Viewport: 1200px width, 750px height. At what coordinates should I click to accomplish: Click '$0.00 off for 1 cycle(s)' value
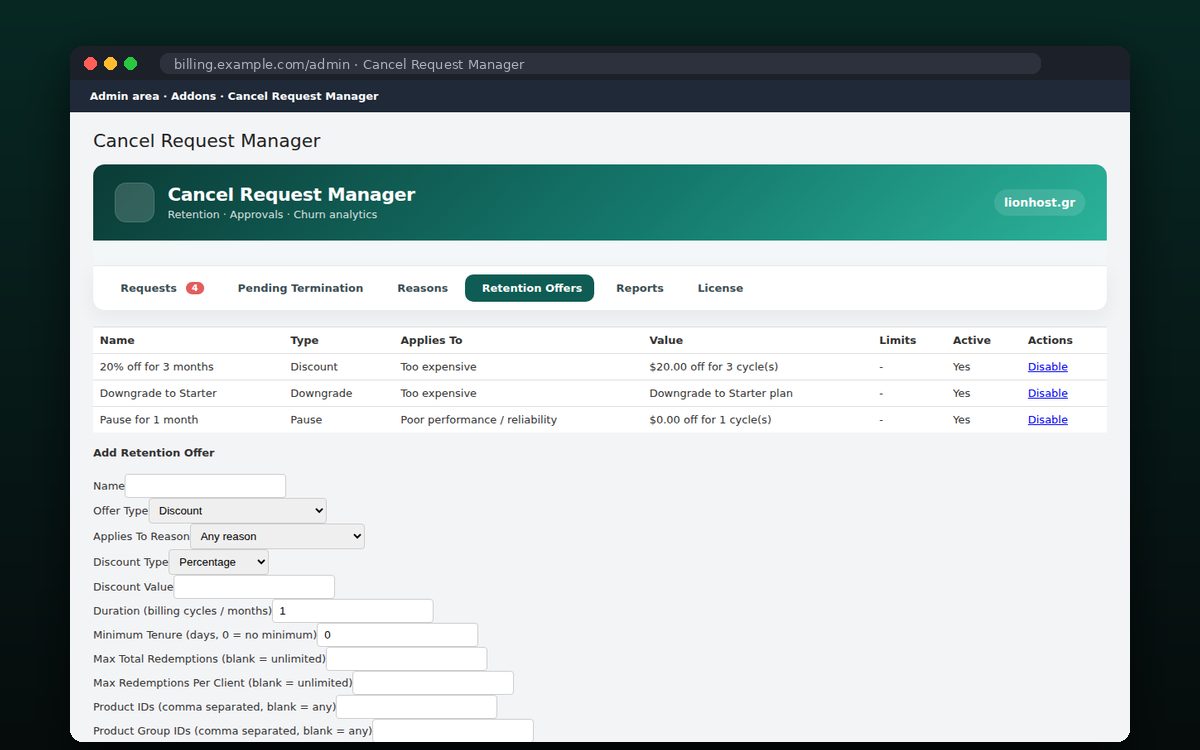710,420
